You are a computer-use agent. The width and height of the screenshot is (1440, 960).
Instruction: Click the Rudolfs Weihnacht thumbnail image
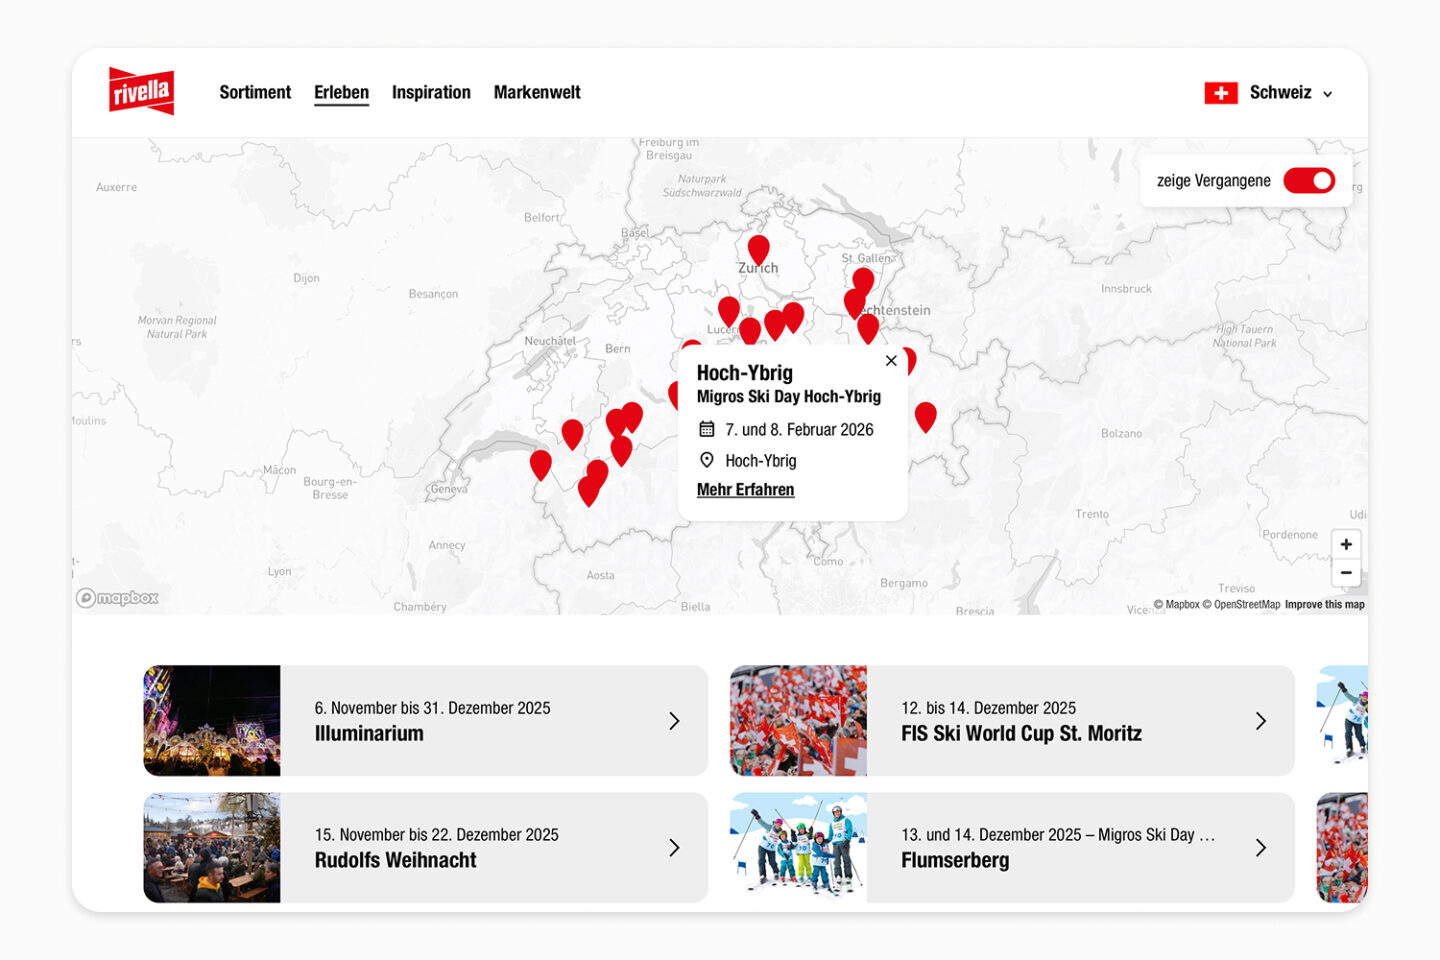[212, 848]
